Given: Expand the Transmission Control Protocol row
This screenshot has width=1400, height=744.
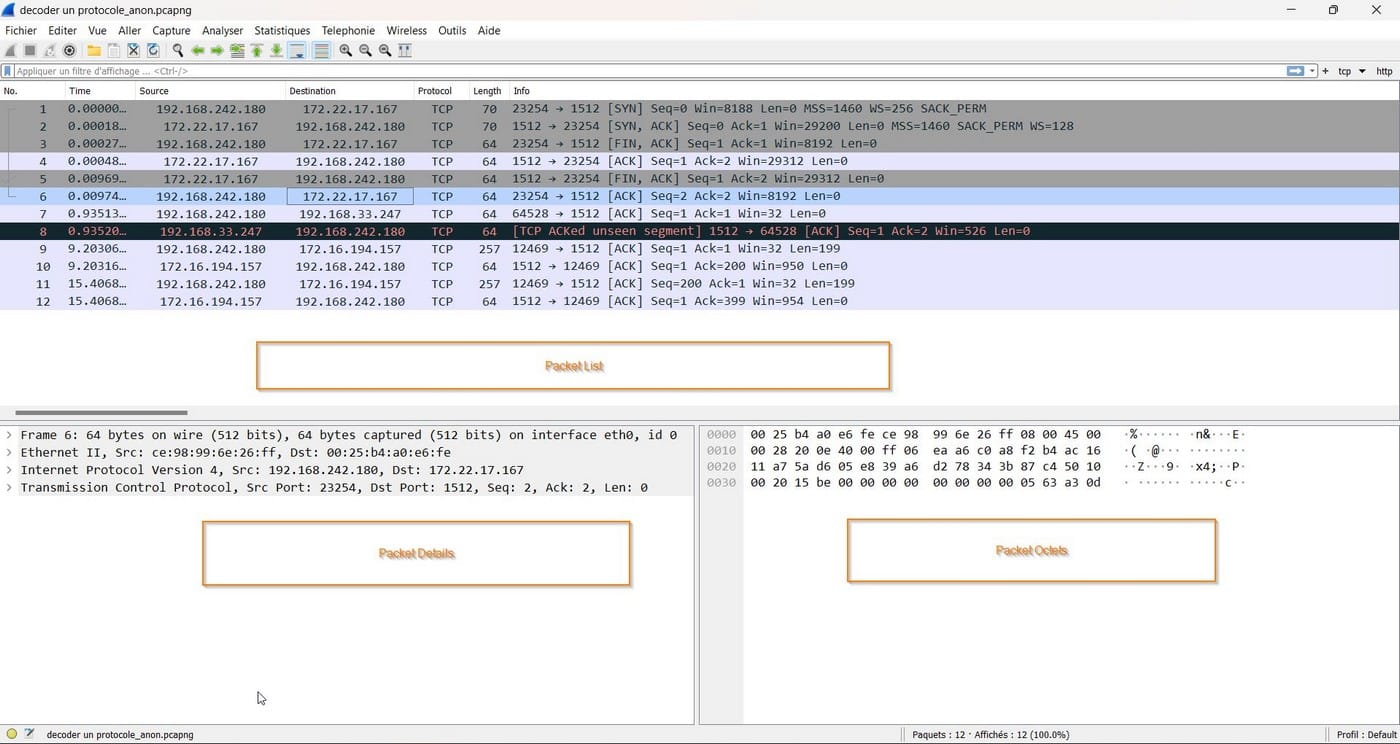Looking at the screenshot, I should 10,488.
